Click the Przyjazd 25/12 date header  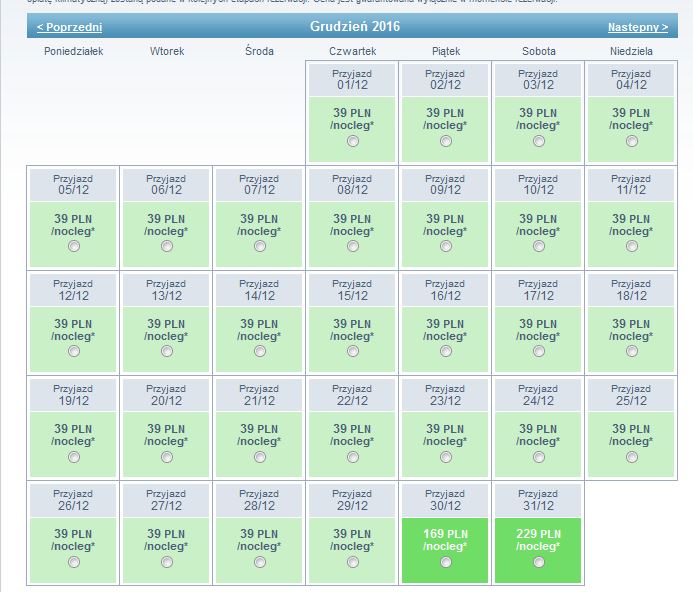[x=631, y=395]
